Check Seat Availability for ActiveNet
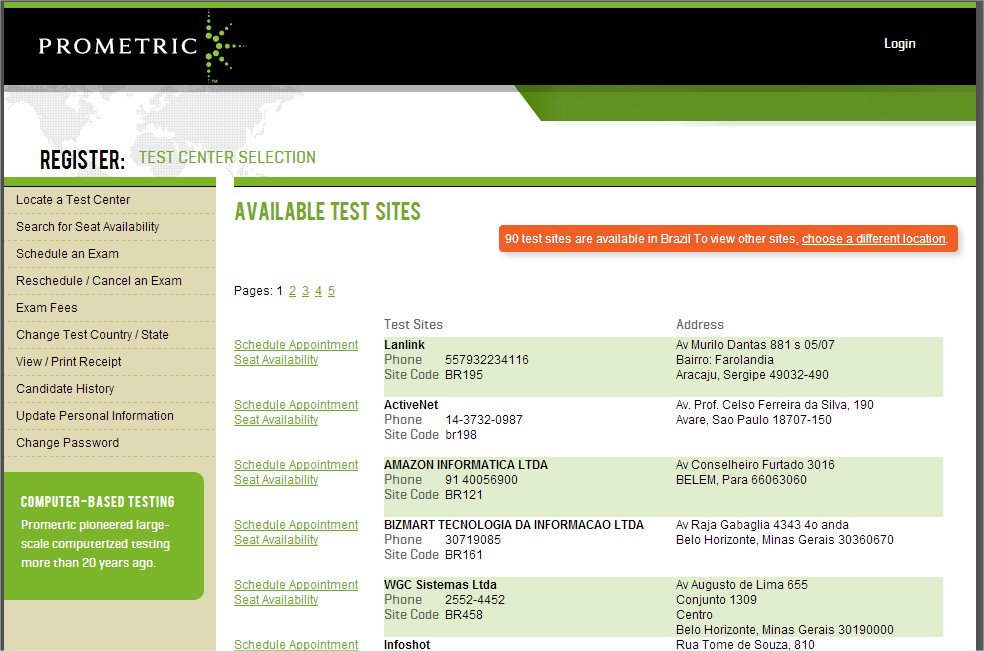Viewport: 984px width, 651px height. click(x=276, y=420)
